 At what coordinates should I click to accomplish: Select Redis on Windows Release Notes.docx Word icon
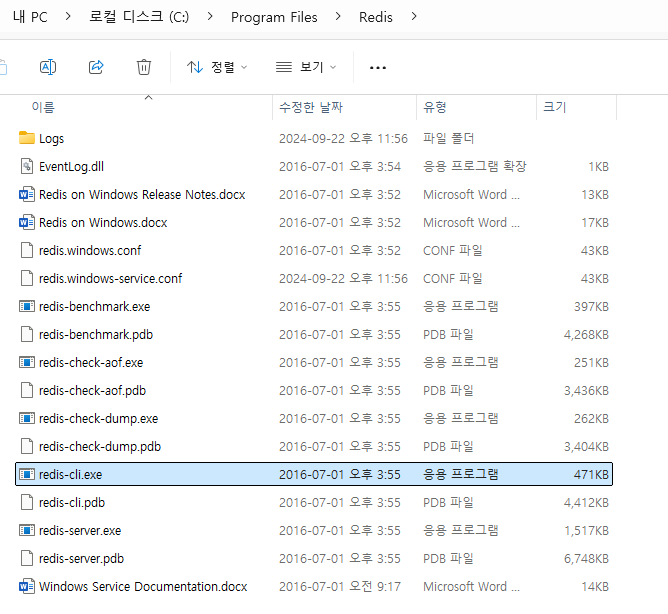point(27,194)
